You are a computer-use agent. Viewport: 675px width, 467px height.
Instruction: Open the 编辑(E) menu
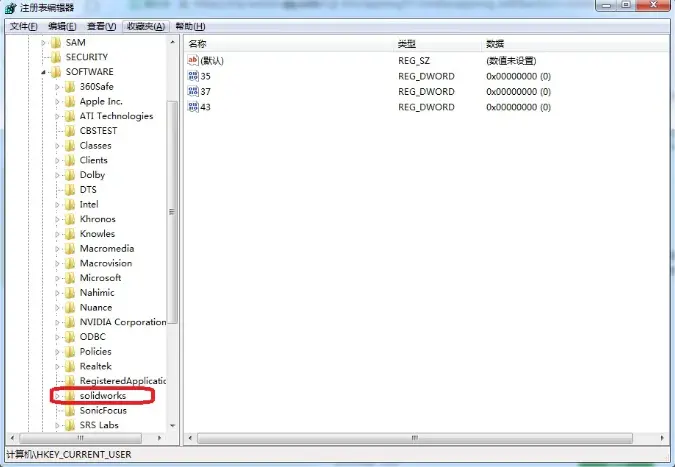pyautogui.click(x=62, y=26)
